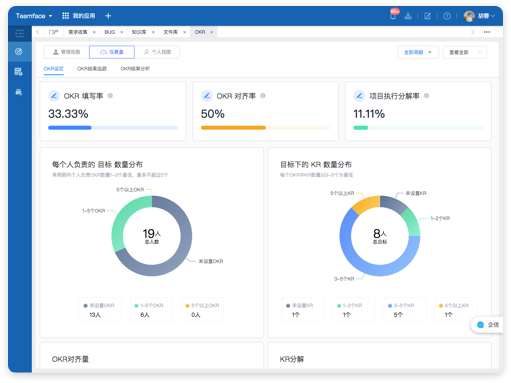Click info icon beside OKR 填写率
This screenshot has width=511, height=383.
pyautogui.click(x=110, y=96)
